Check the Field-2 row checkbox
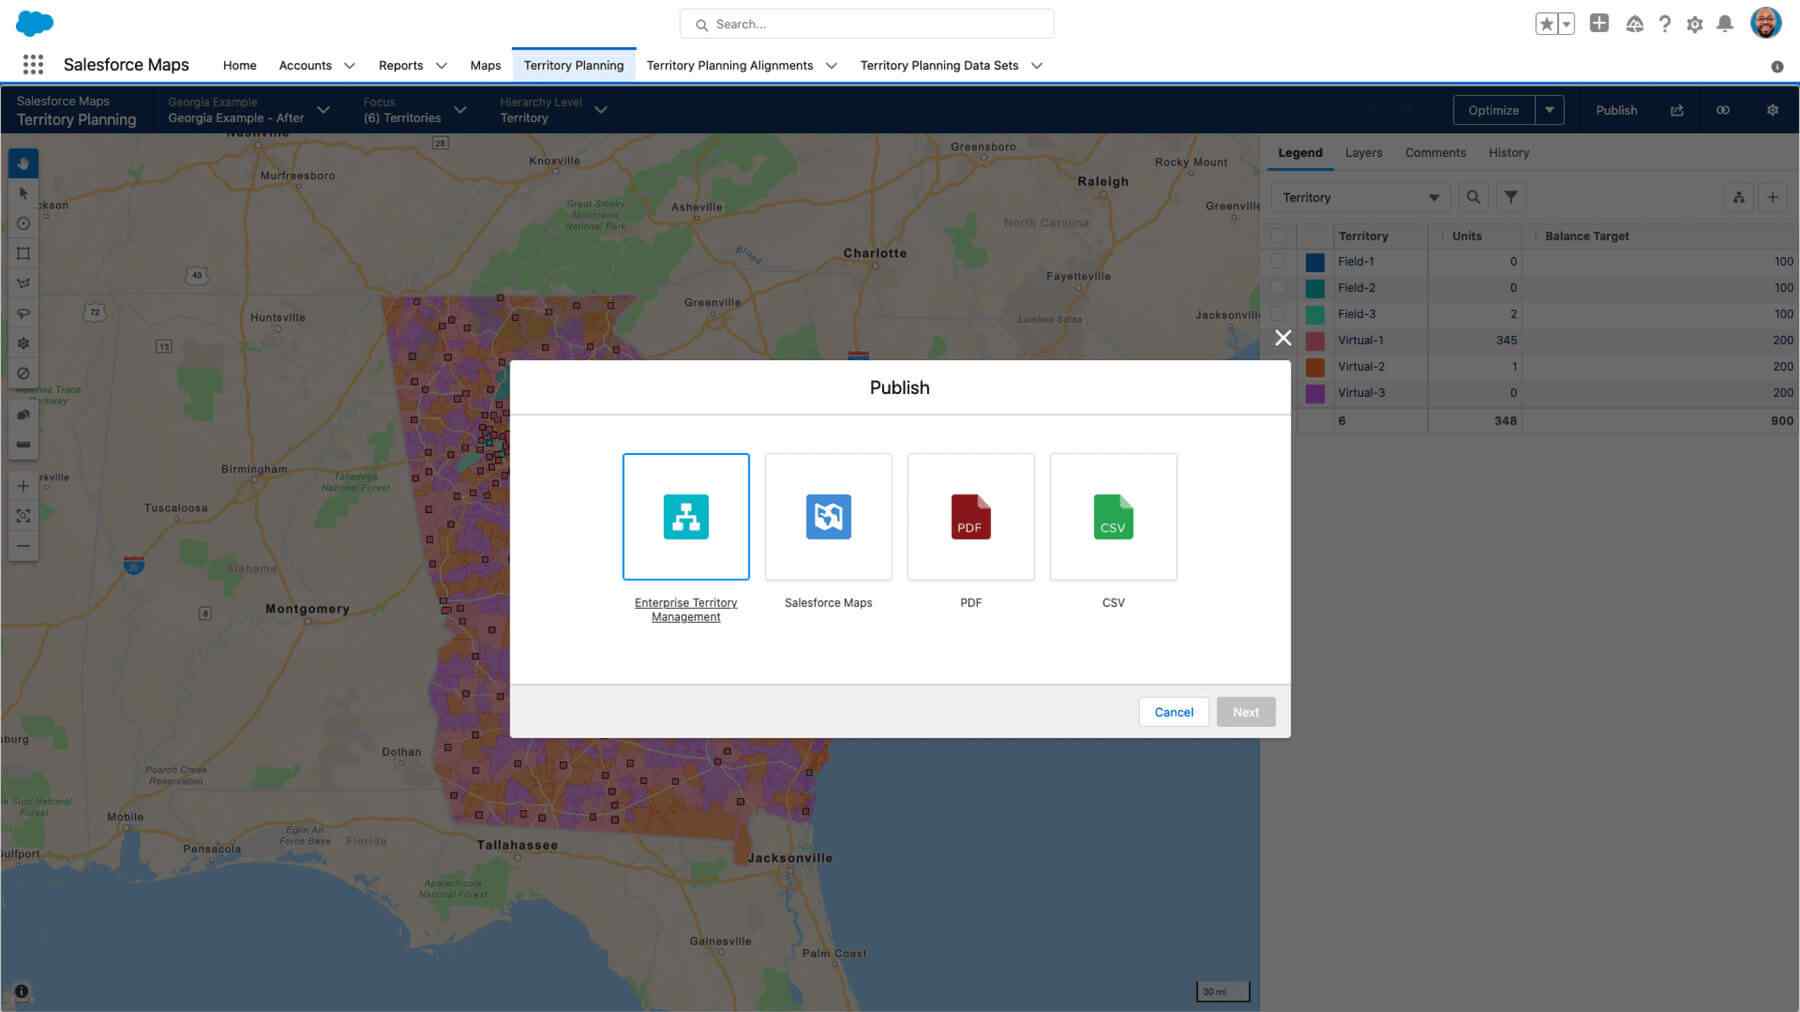 point(1277,287)
